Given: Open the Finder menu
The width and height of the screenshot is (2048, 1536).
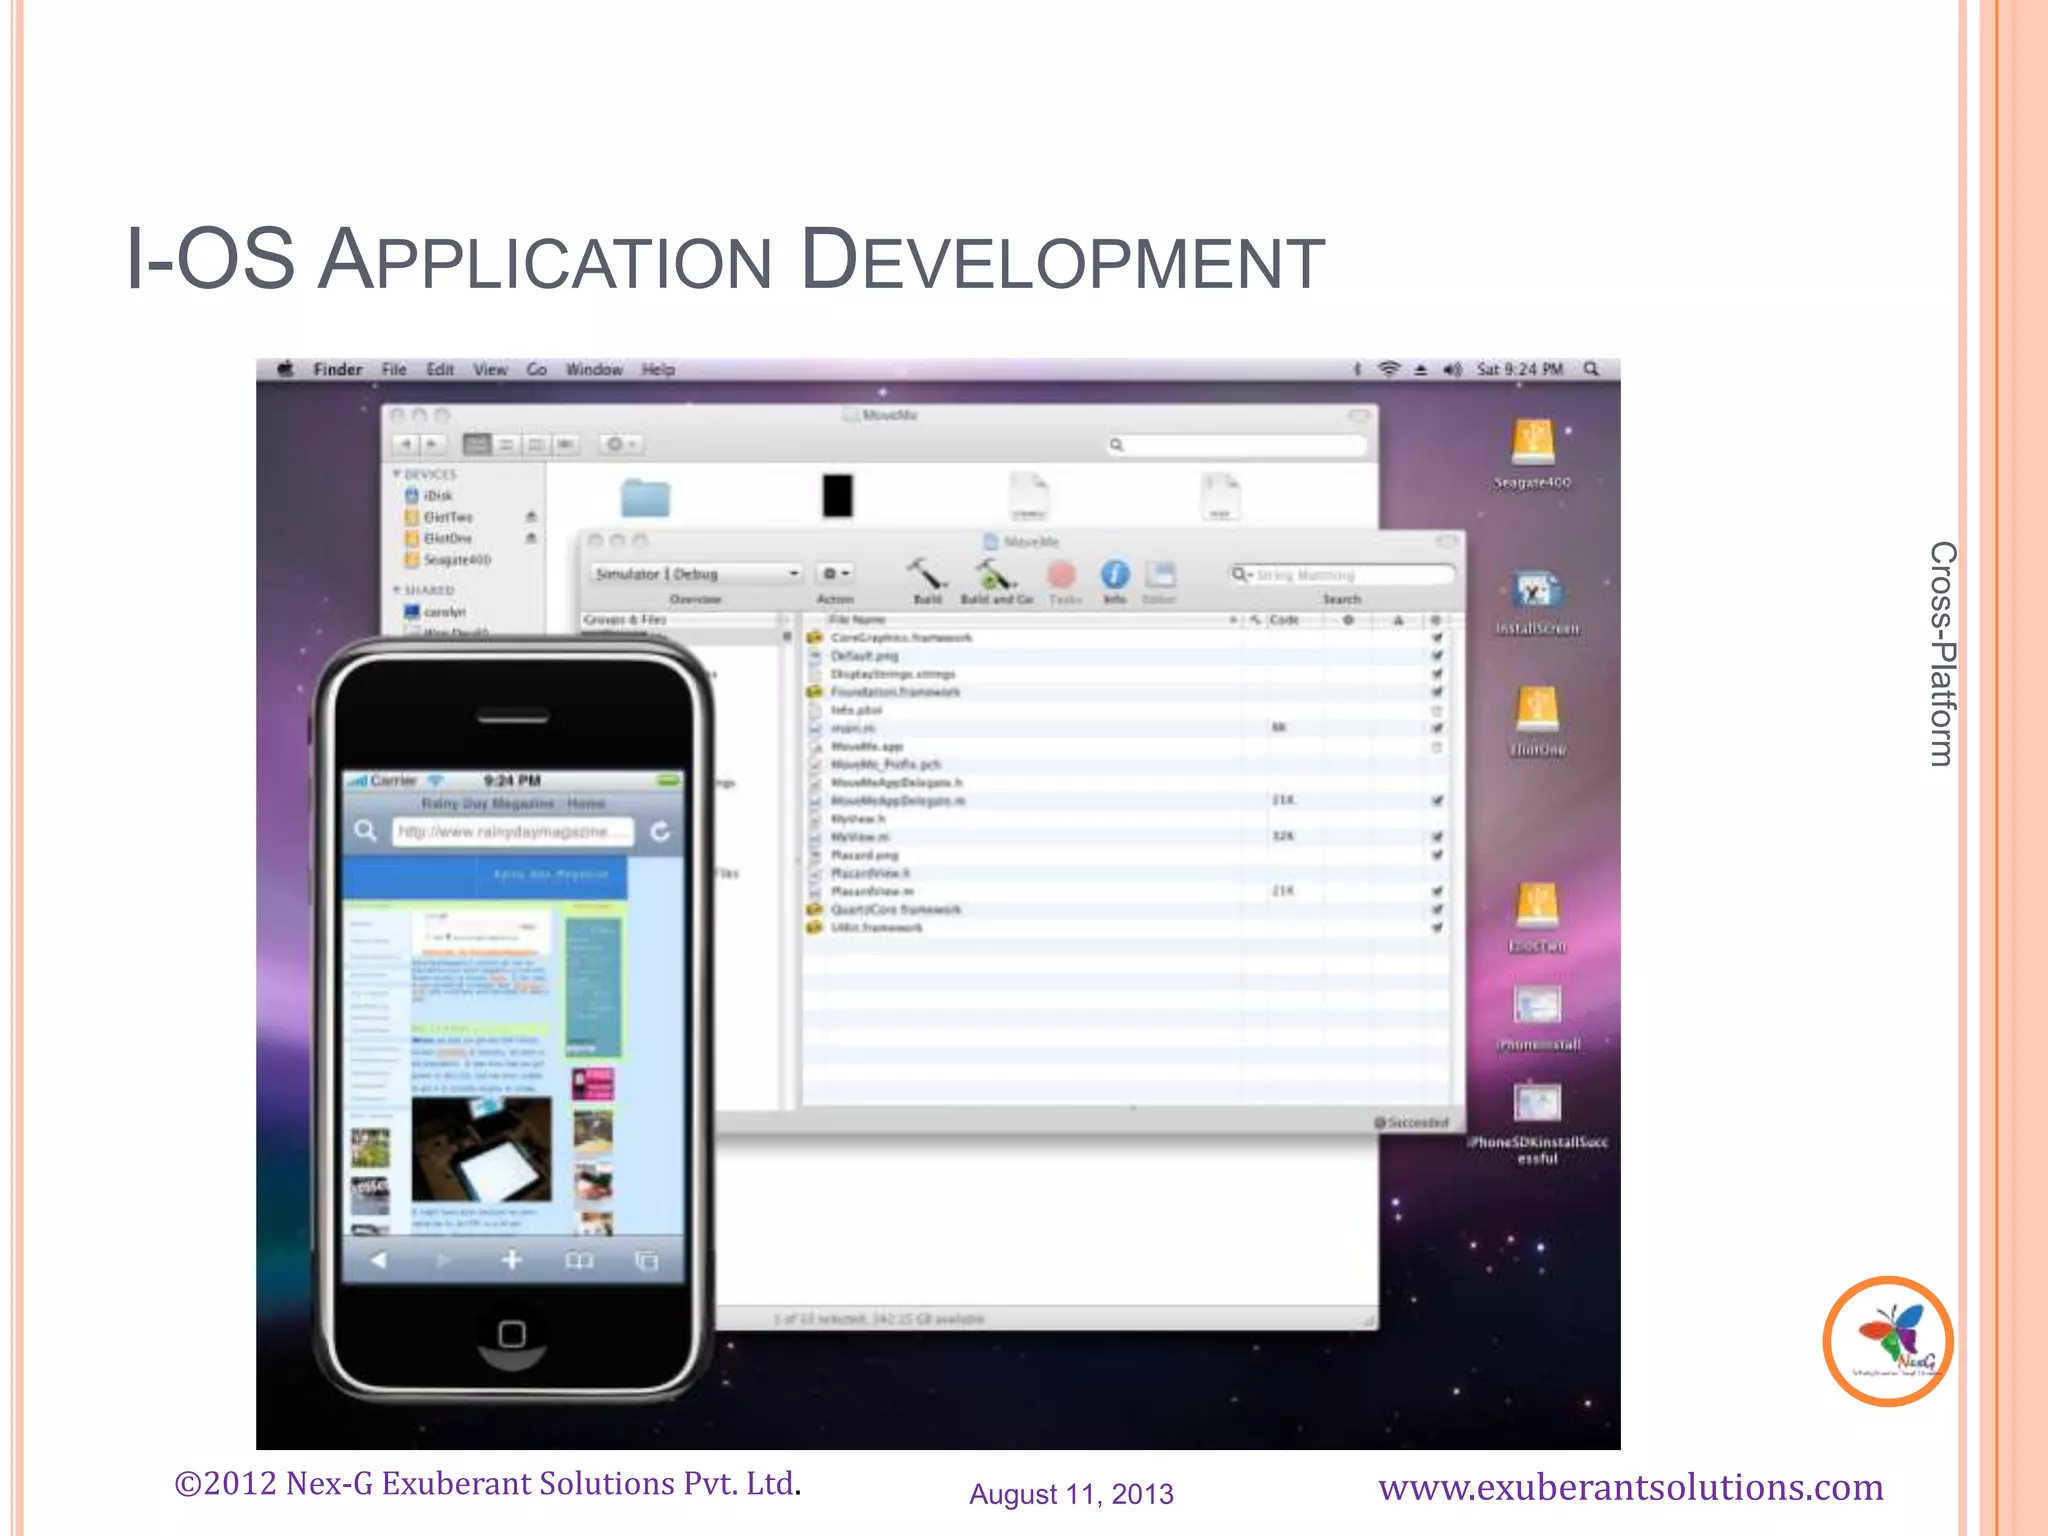Looking at the screenshot, I should click(338, 369).
